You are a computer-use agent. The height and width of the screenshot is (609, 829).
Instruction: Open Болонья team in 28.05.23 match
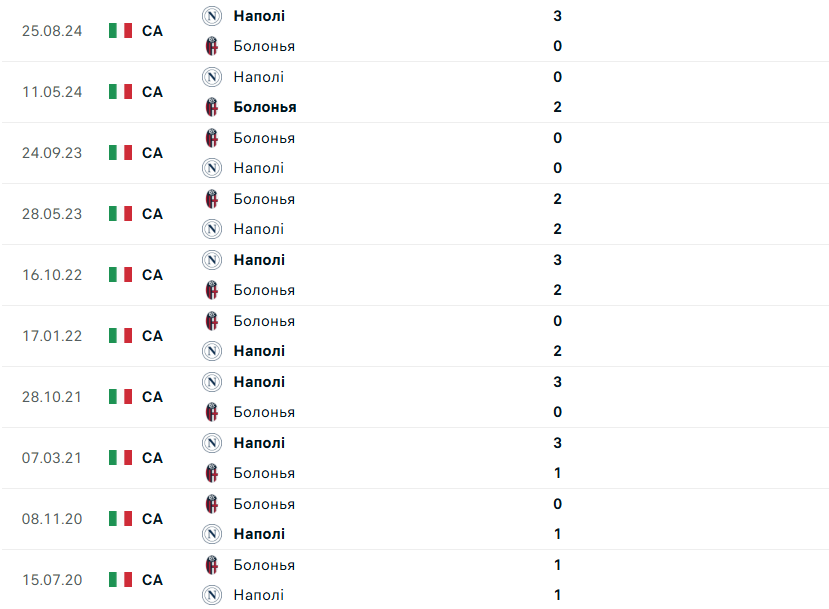tap(264, 199)
